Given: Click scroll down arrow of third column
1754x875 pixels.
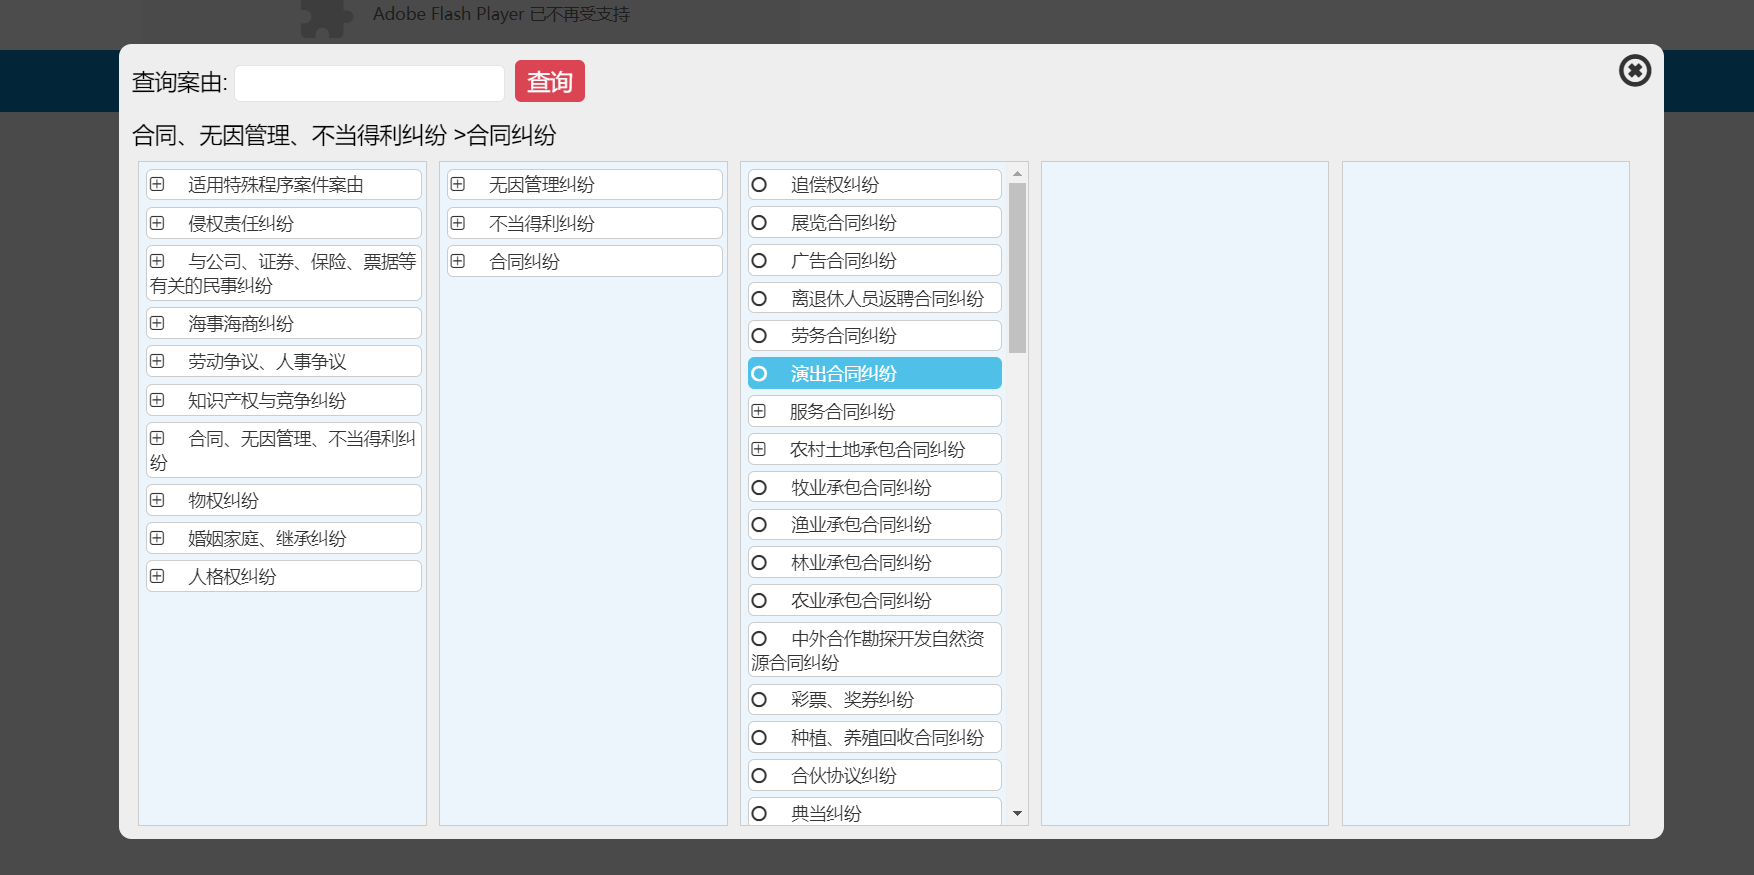Looking at the screenshot, I should [1017, 814].
